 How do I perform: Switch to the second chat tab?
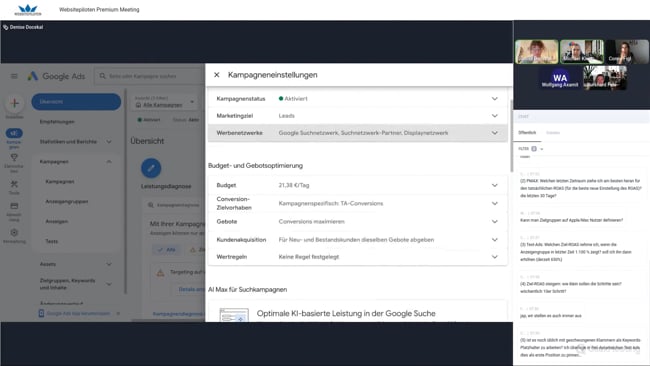pyautogui.click(x=553, y=133)
